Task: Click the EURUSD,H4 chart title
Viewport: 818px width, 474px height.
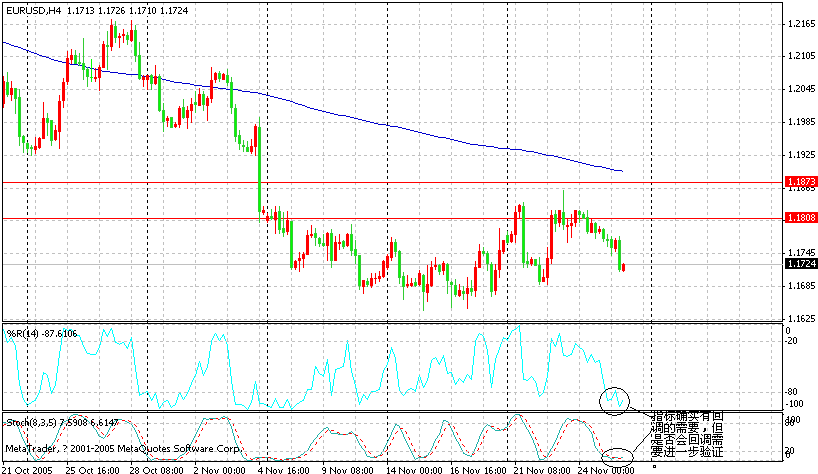Action: (x=33, y=10)
